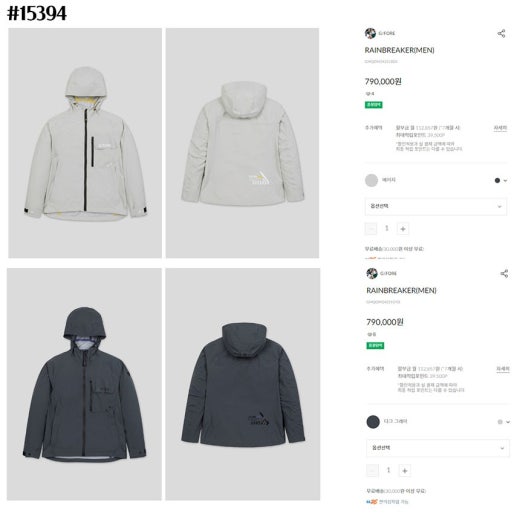
Task: Open the dark gray jacket front view image
Action: point(84,384)
